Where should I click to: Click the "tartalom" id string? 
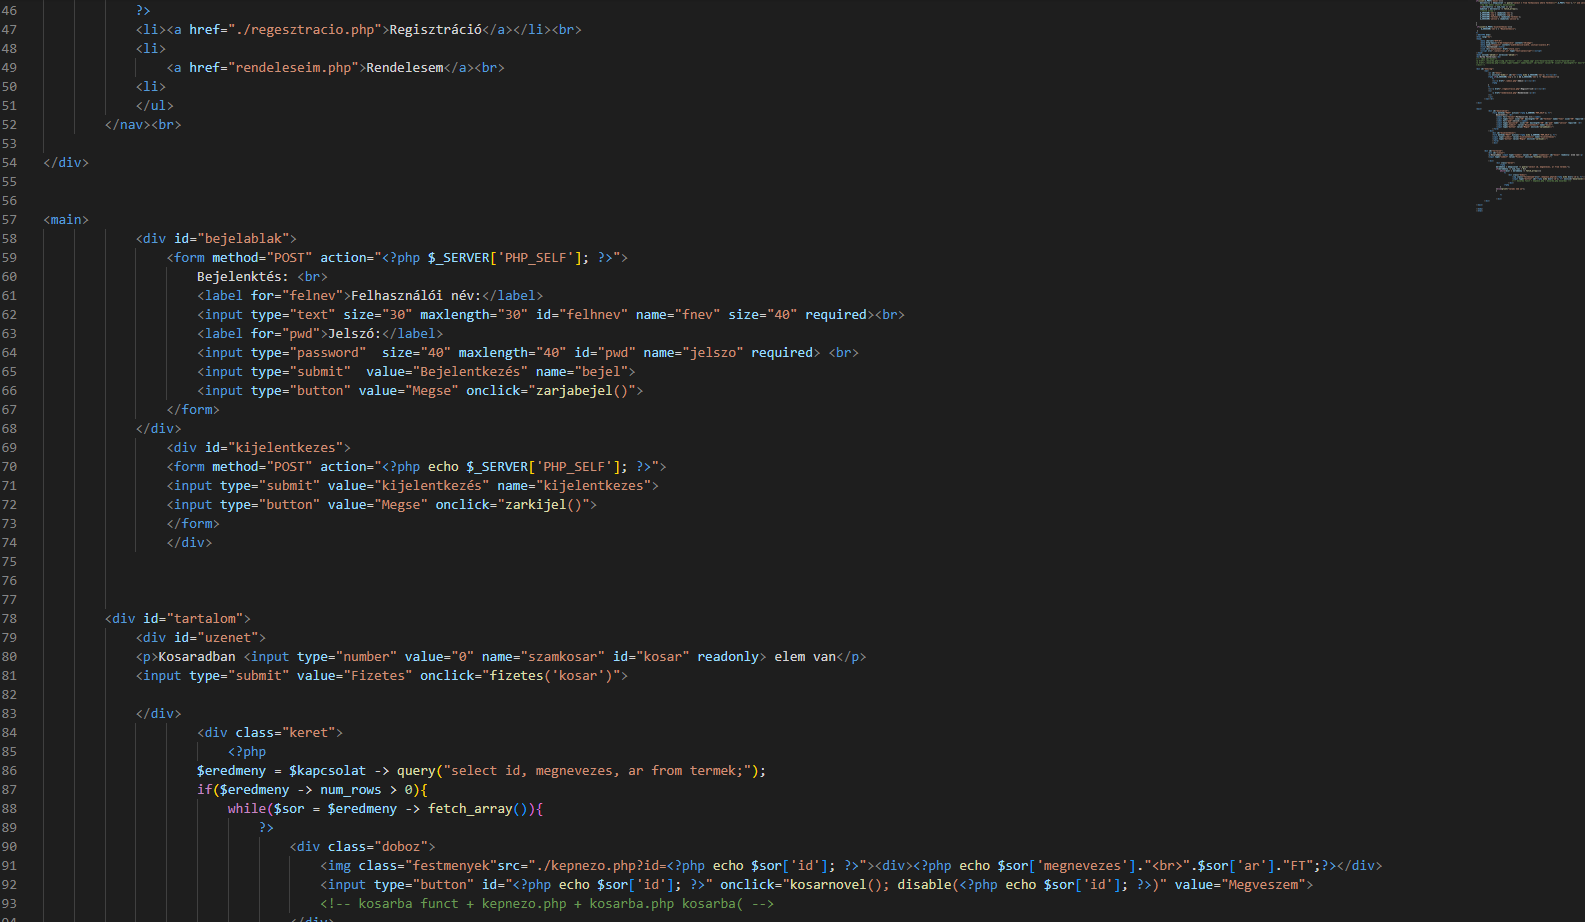[205, 619]
